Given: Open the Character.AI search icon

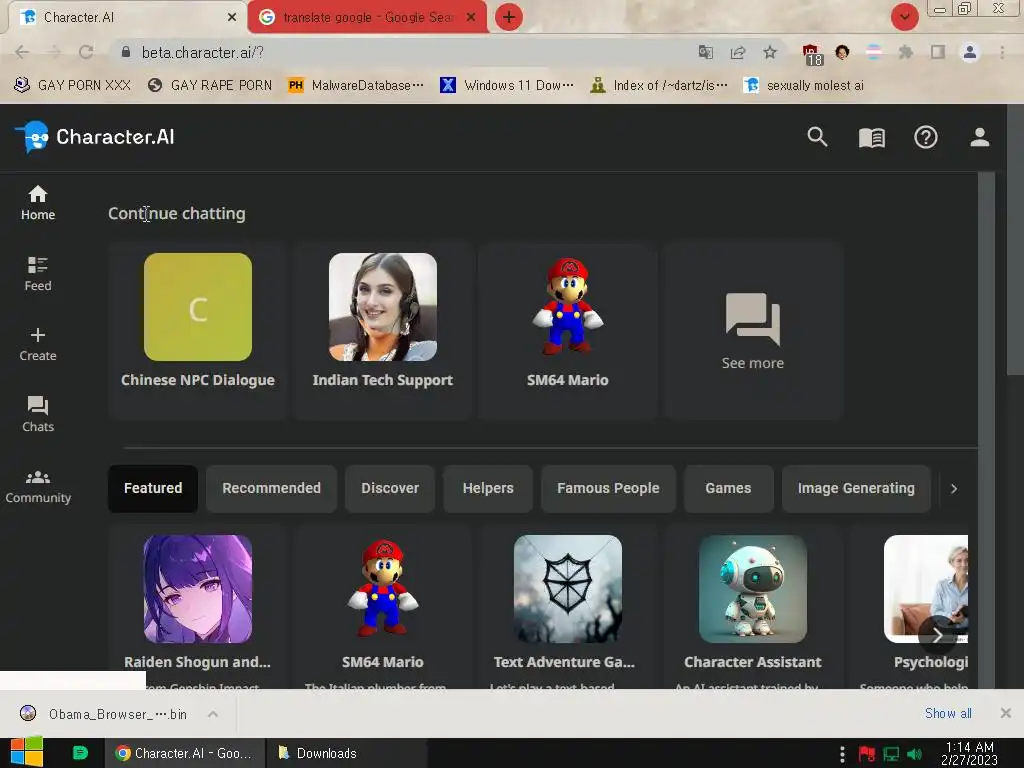Looking at the screenshot, I should (x=817, y=137).
